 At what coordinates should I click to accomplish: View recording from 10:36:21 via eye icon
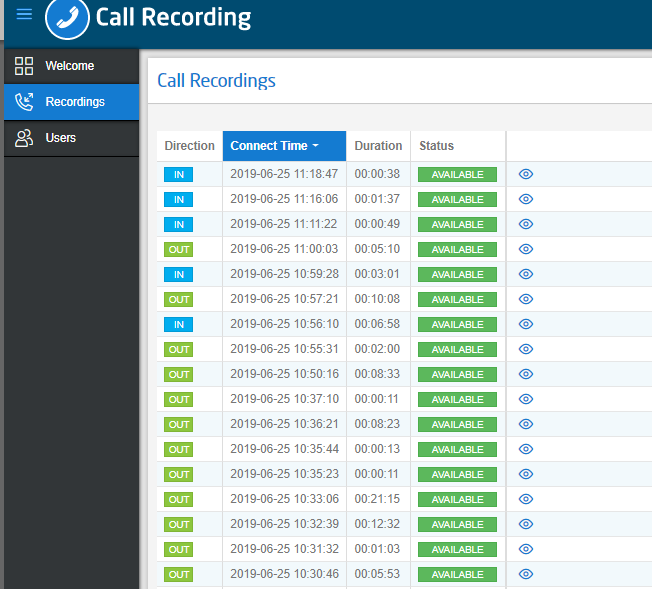click(526, 424)
